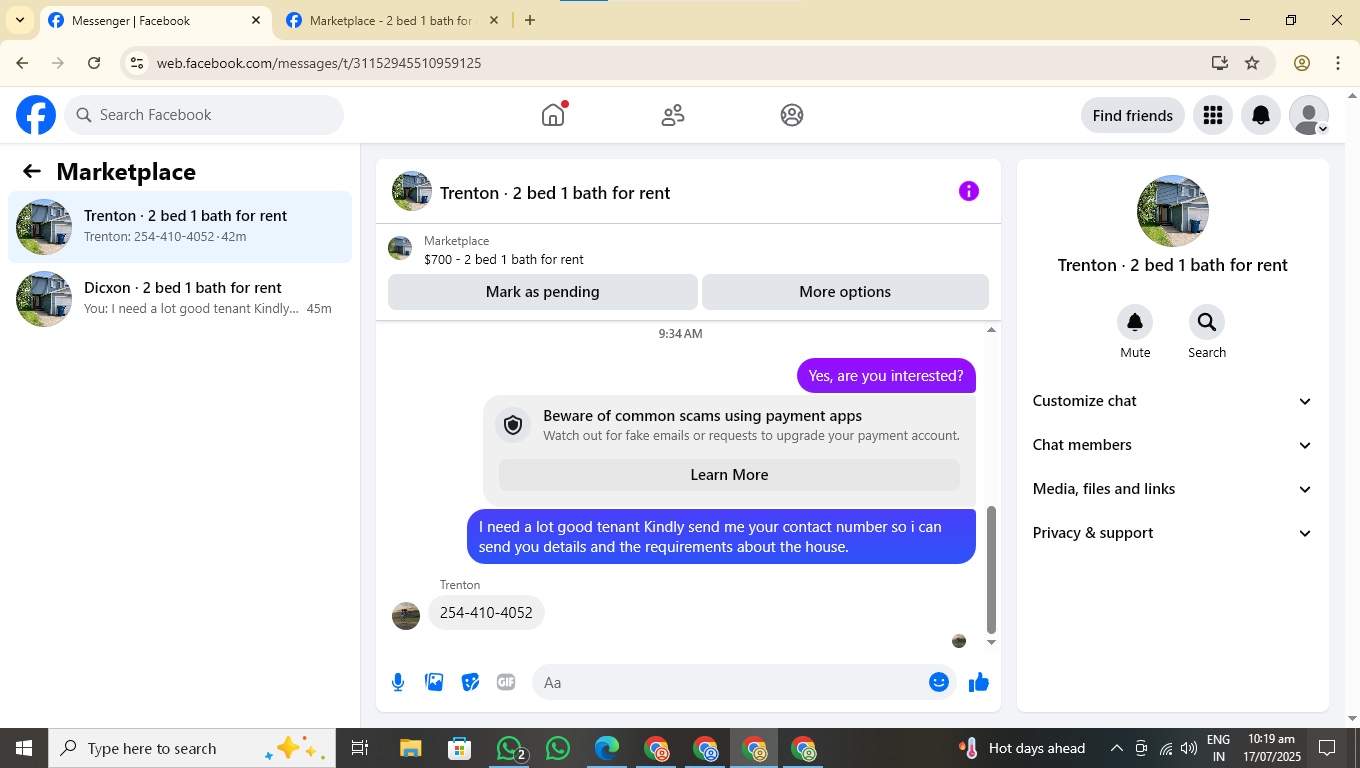Show hidden system tray icons
The width and height of the screenshot is (1360, 768).
pos(1116,748)
